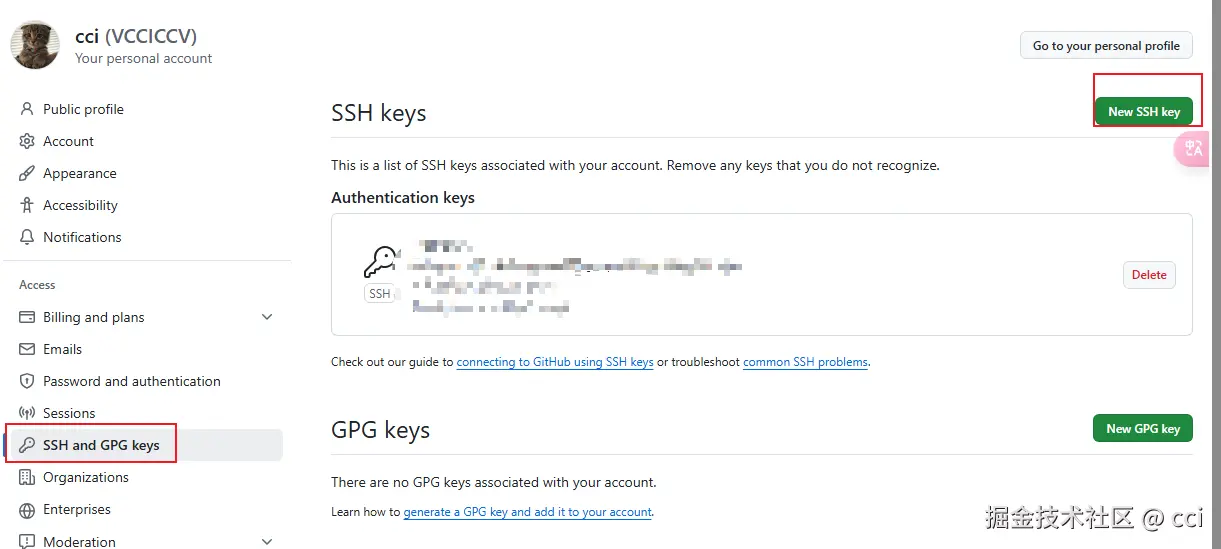Click the pink floating translate widget

[1194, 150]
